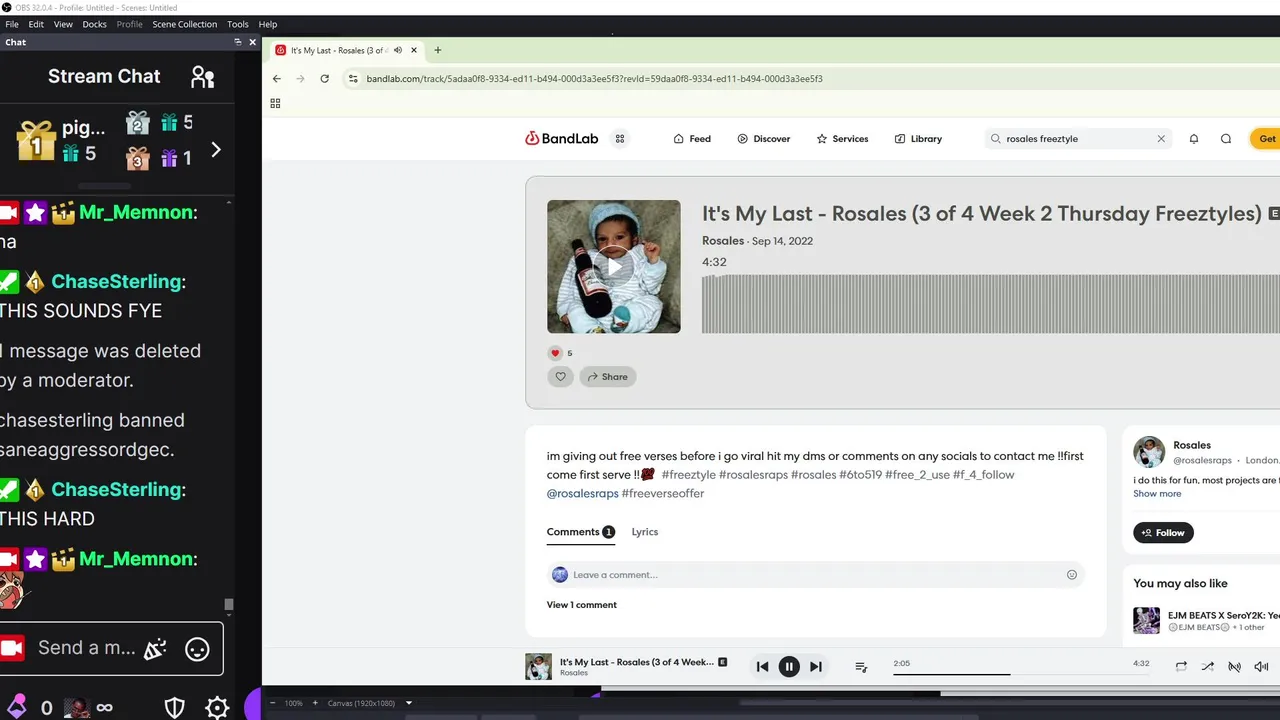Open the play queue icon
Screen dimensions: 1280x720
click(861, 667)
